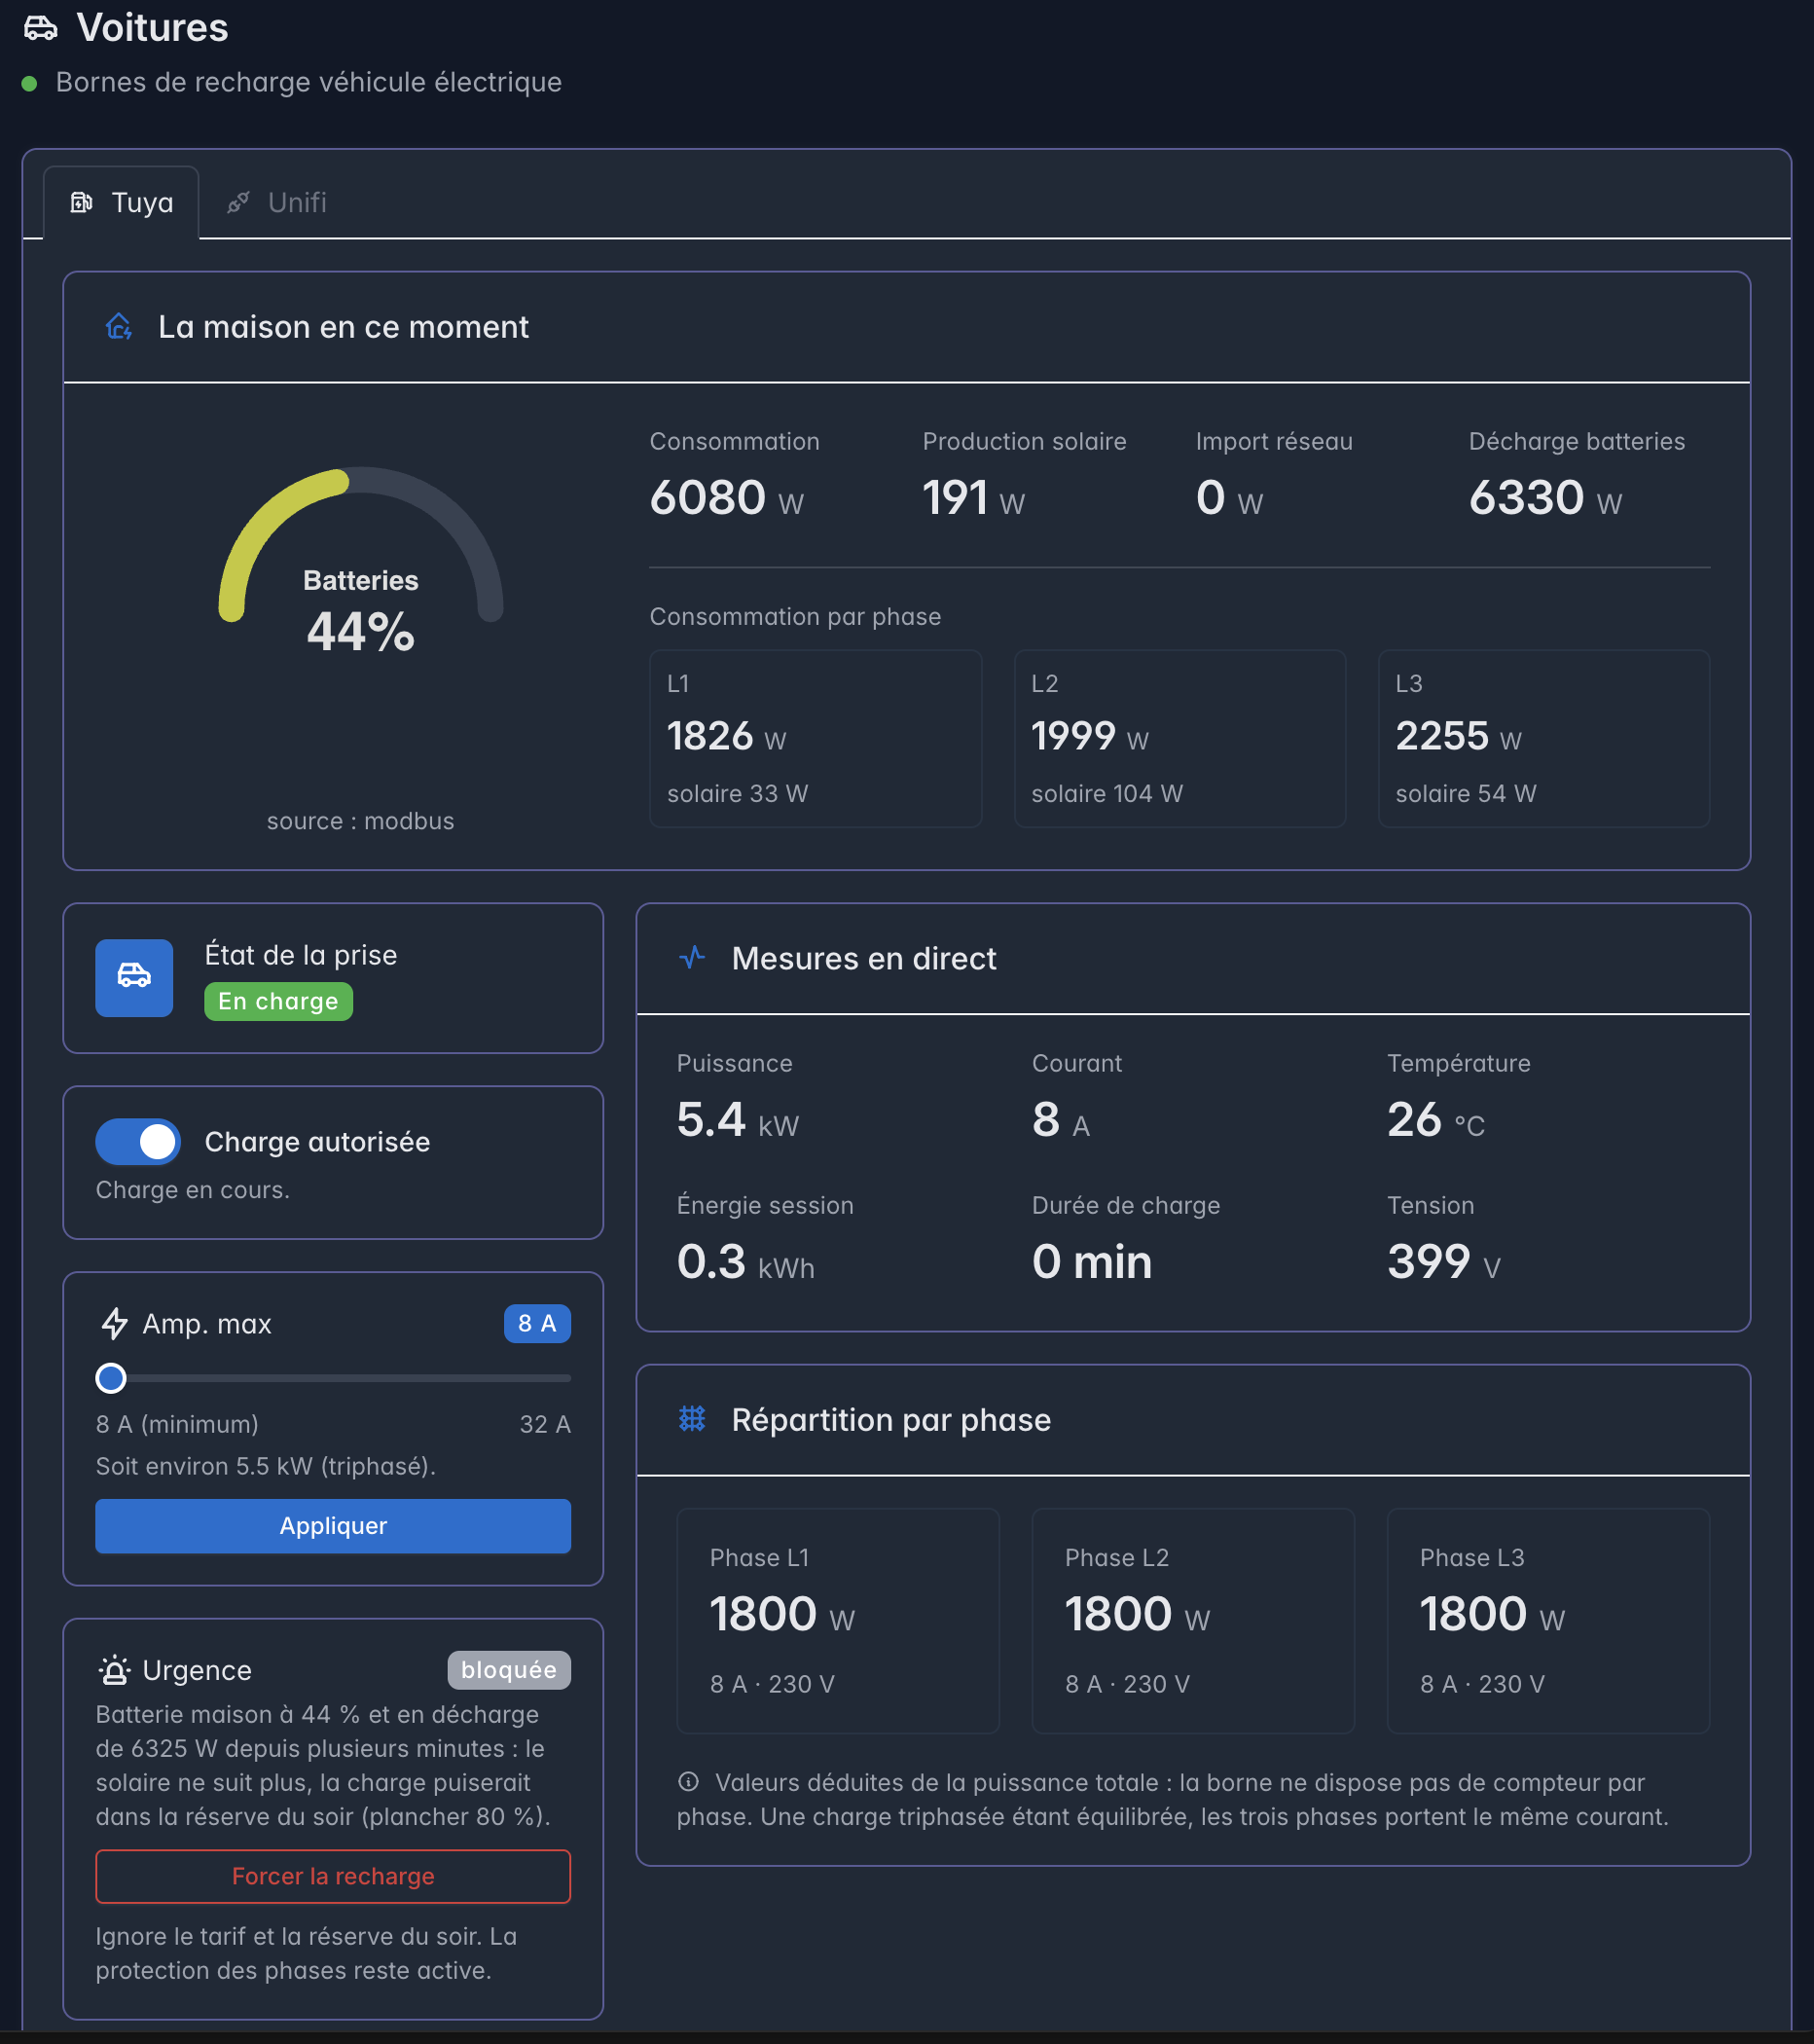1814x2044 pixels.
Task: Select the L3 2255 W phase card
Action: 1543,738
